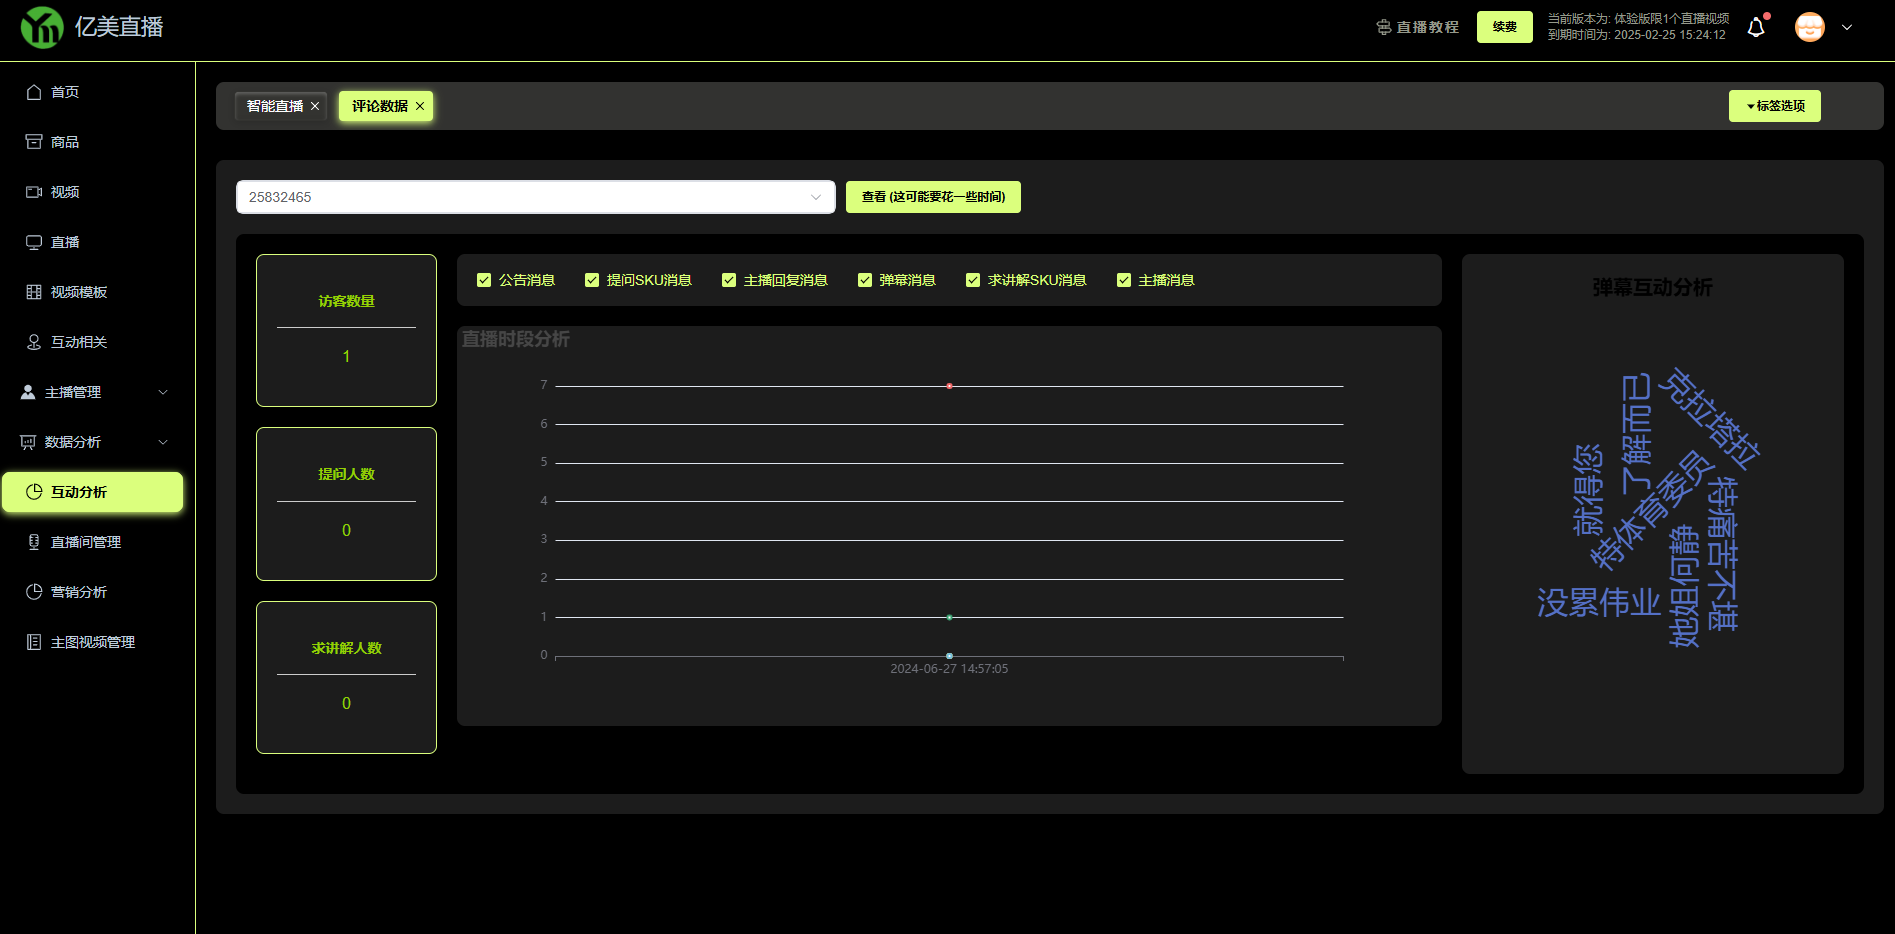Viewport: 1895px width, 934px height.
Task: Open 直播教程 tutorial link
Action: 1418,27
